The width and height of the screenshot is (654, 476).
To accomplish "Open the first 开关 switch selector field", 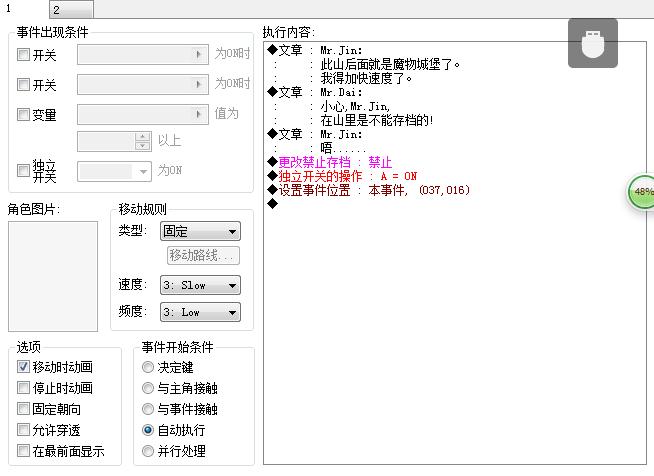I will click(143, 55).
